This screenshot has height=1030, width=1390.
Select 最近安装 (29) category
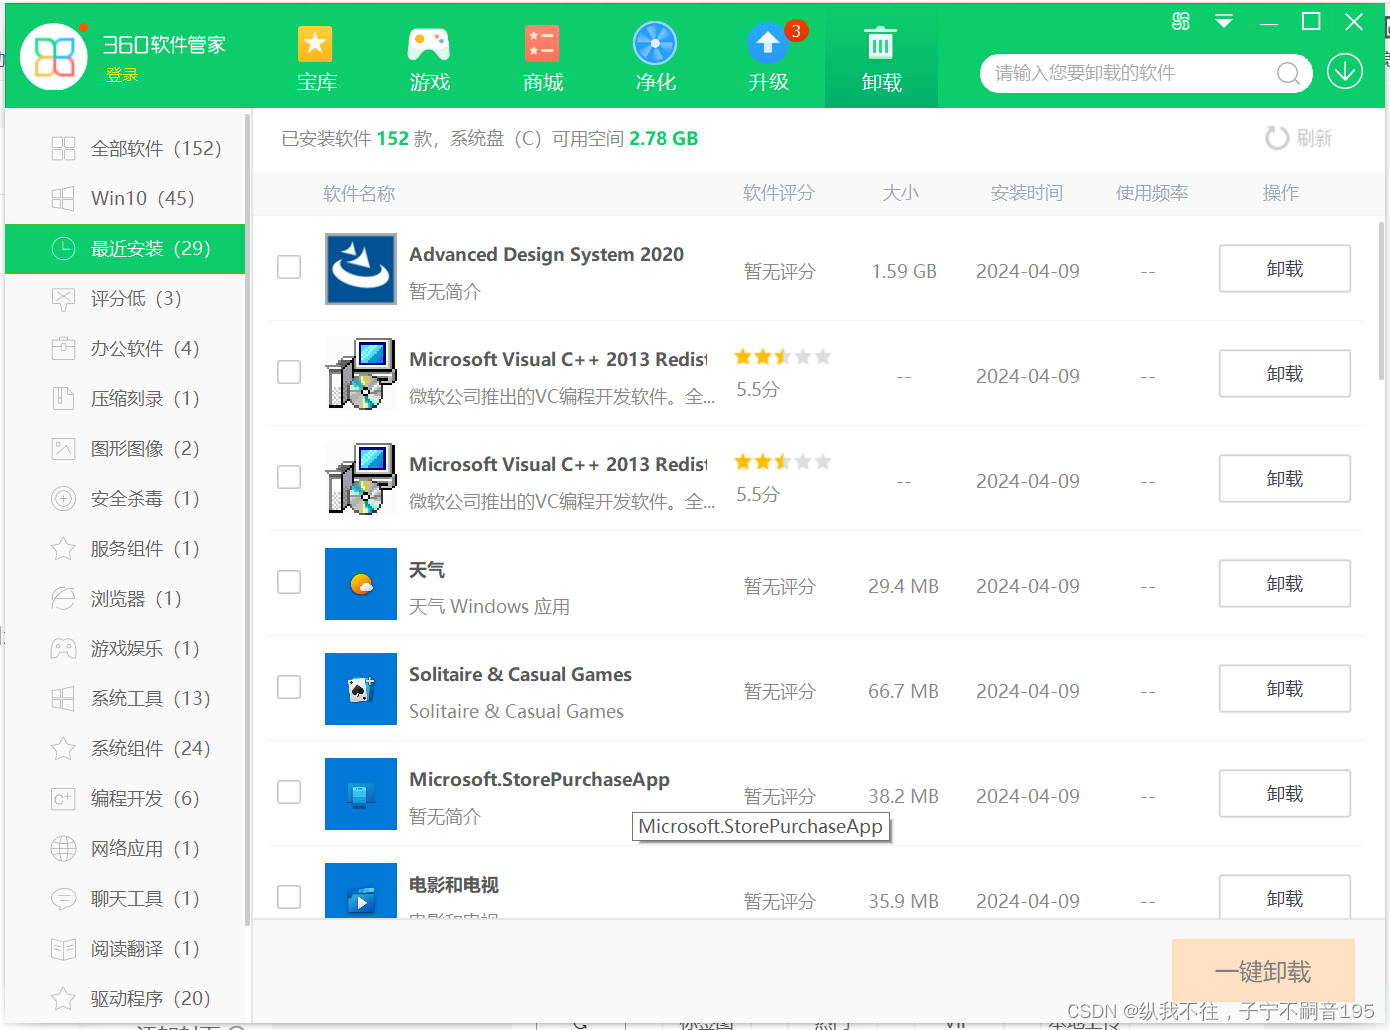[x=125, y=248]
